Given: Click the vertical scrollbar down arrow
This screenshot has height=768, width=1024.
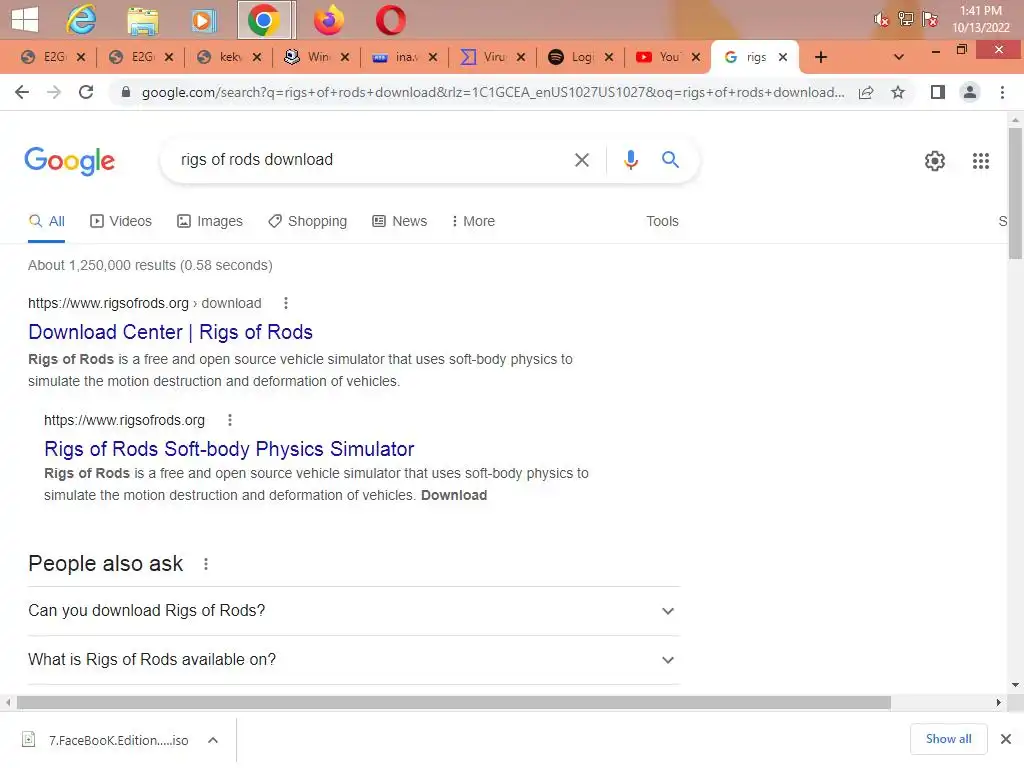Looking at the screenshot, I should coord(1015,685).
